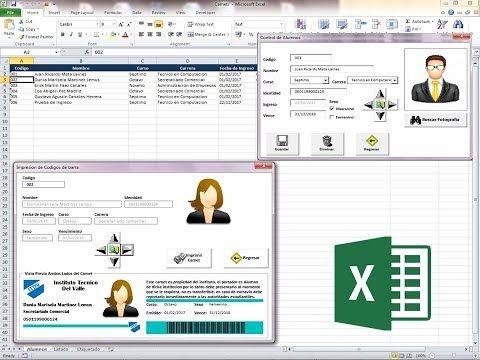Image resolution: width=480 pixels, height=360 pixels.
Task: Switch to the Developer ribbon tab
Action: click(205, 12)
